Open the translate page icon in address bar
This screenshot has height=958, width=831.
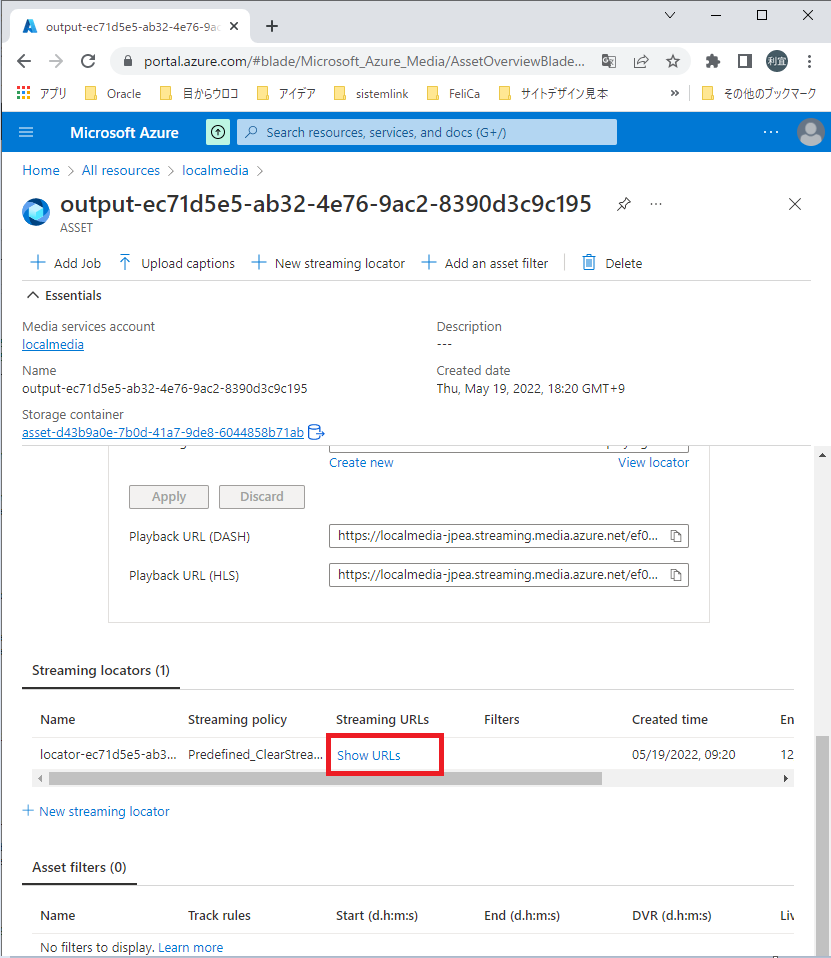pyautogui.click(x=609, y=61)
